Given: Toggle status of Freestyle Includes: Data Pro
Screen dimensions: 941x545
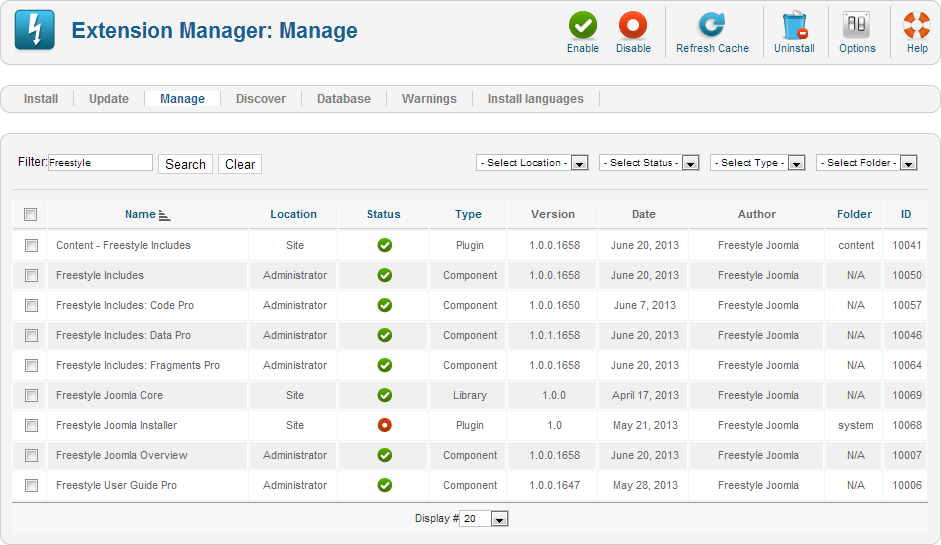Looking at the screenshot, I should (x=385, y=335).
